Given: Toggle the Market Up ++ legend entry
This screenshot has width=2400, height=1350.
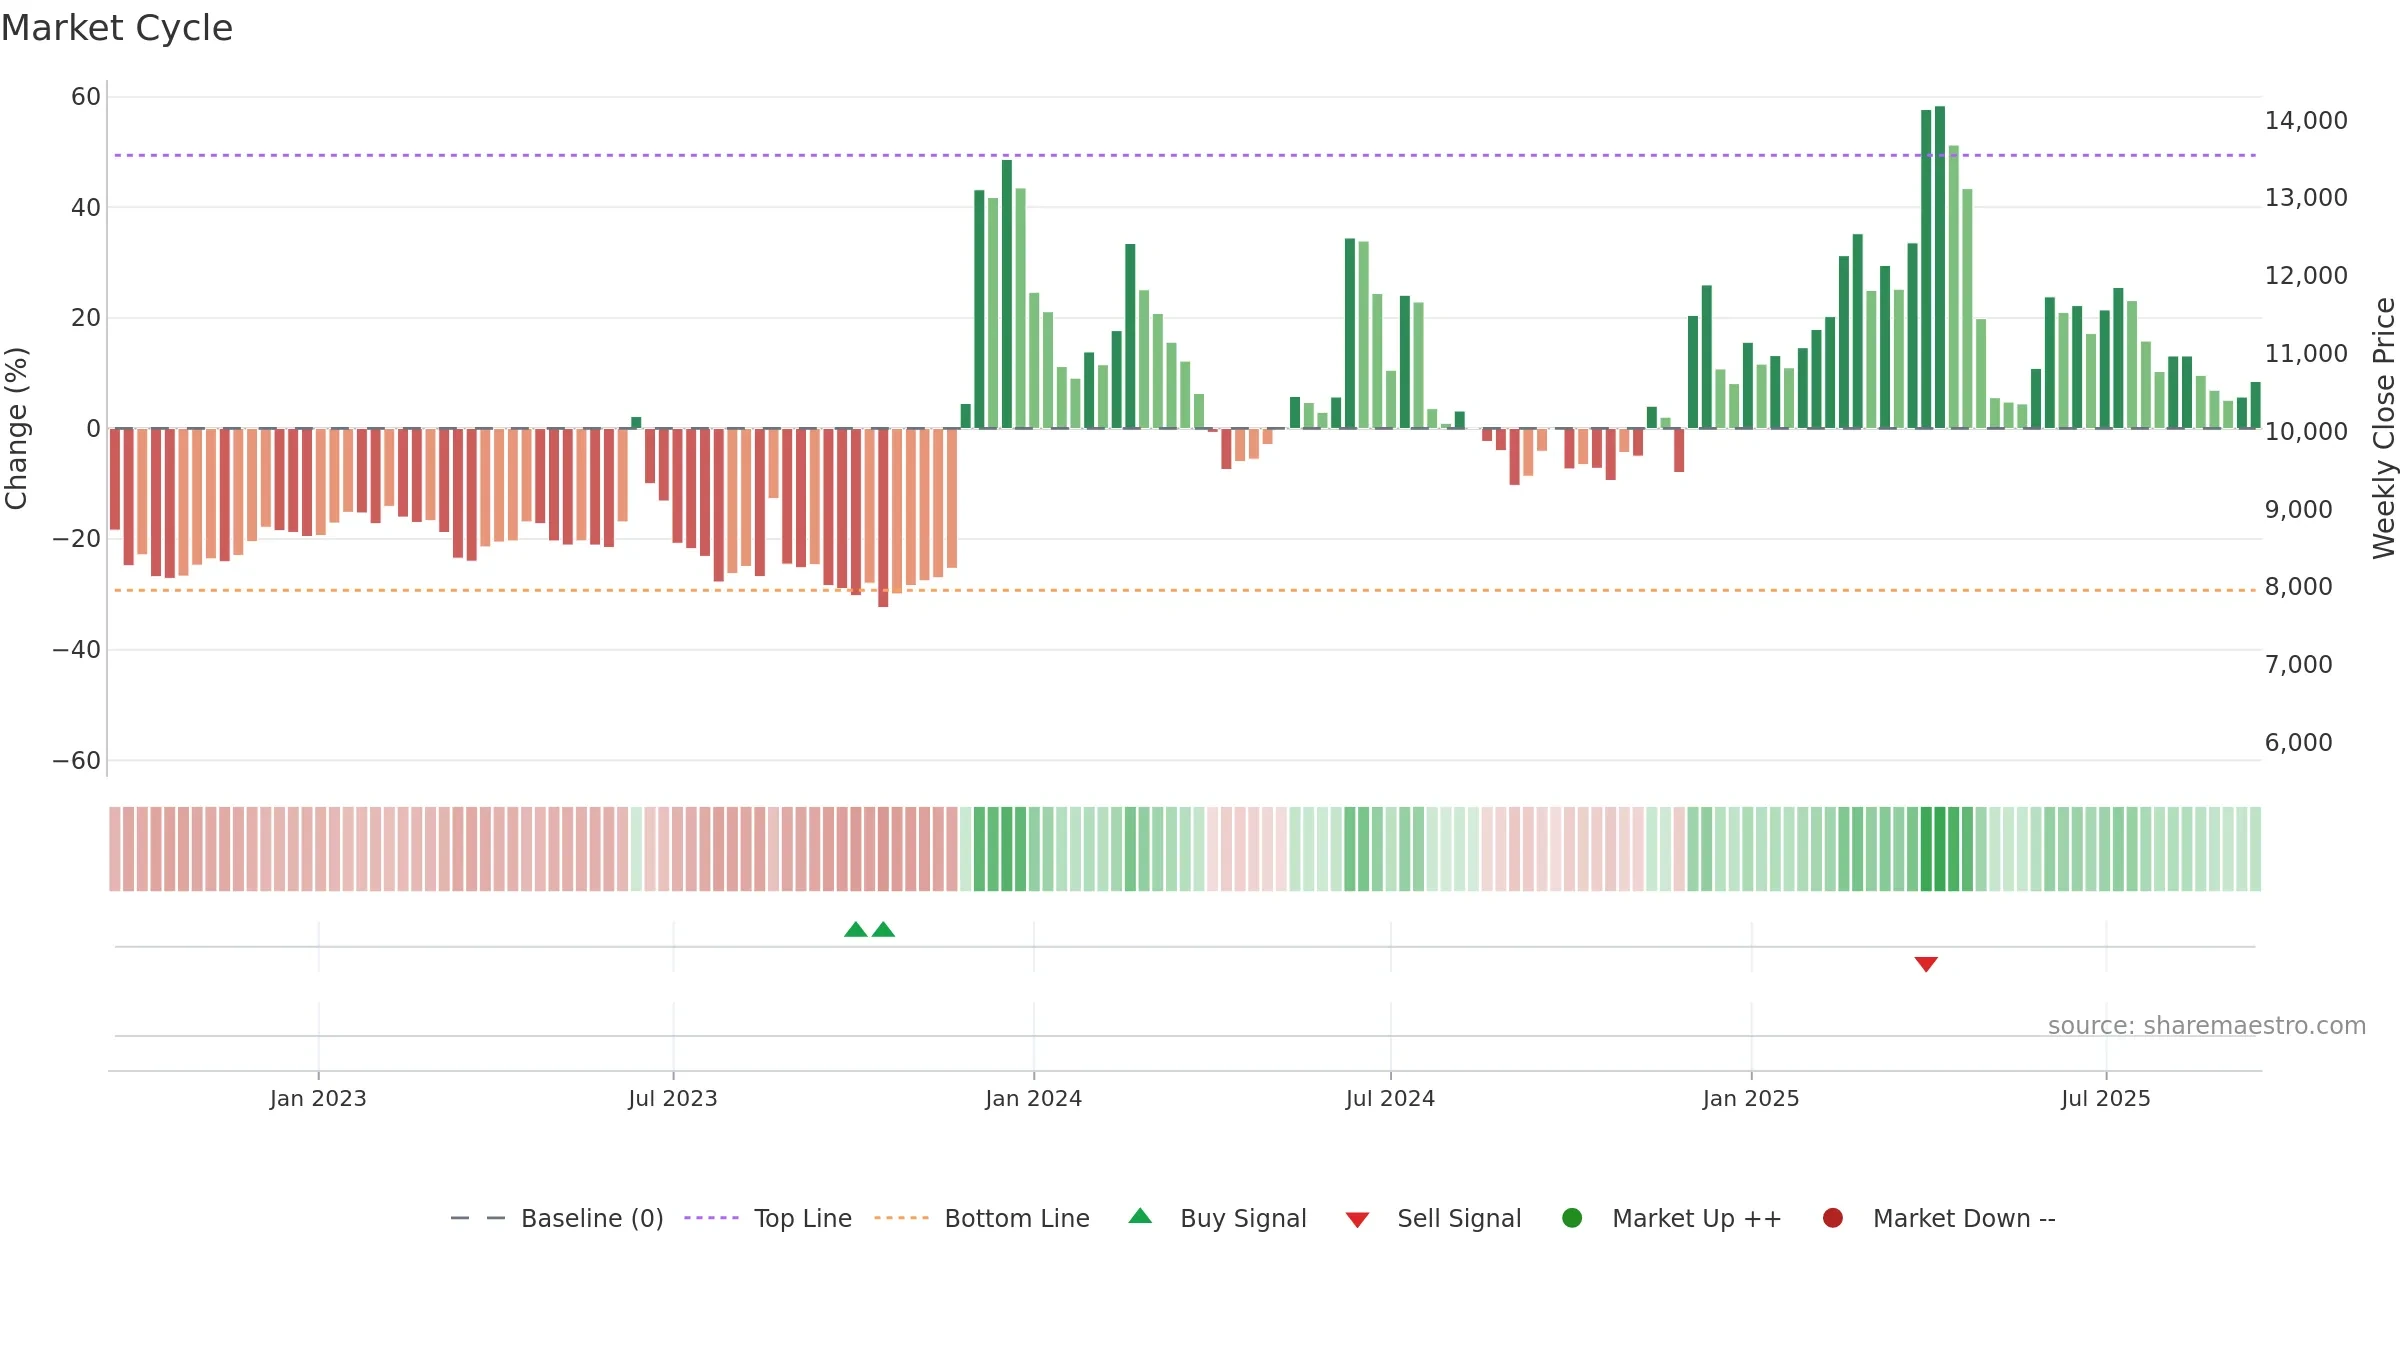Looking at the screenshot, I should pos(1671,1218).
